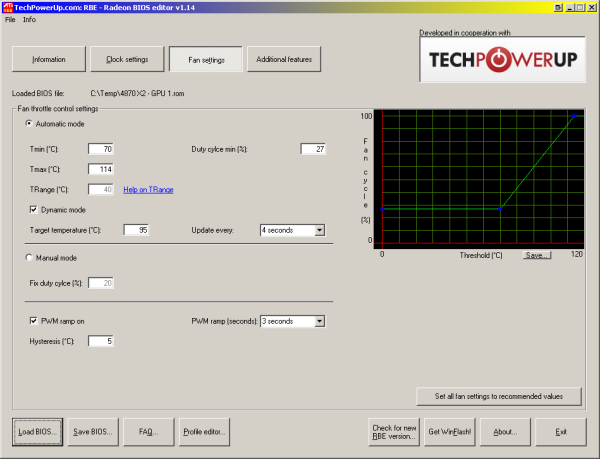Toggle the PWM ramp on checkbox
Image resolution: width=600 pixels, height=459 pixels.
tap(34, 321)
